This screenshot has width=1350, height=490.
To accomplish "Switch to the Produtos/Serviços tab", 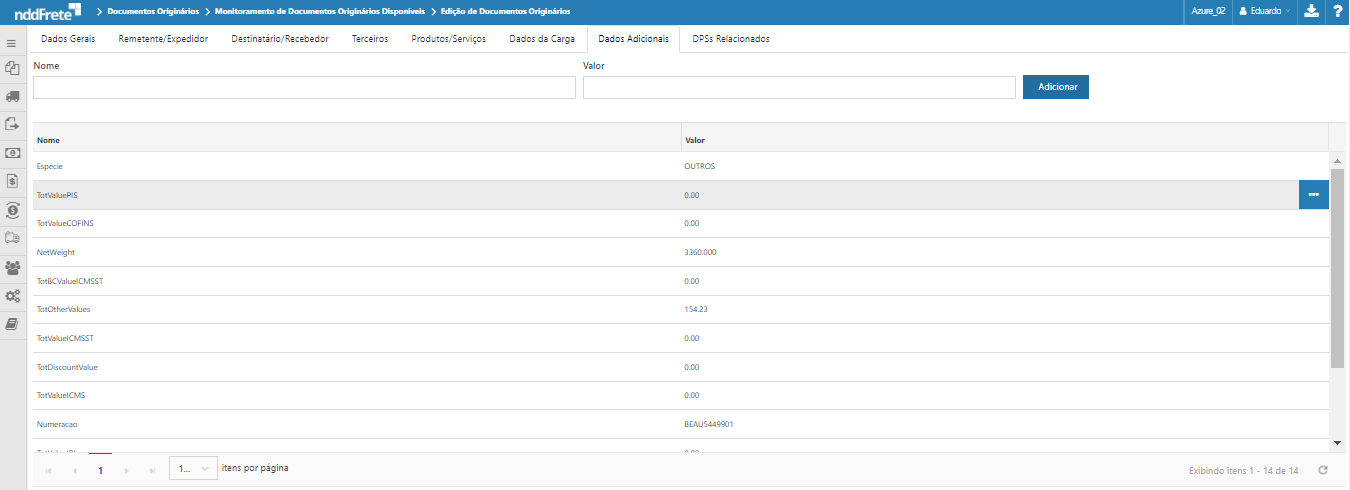I will pyautogui.click(x=448, y=39).
